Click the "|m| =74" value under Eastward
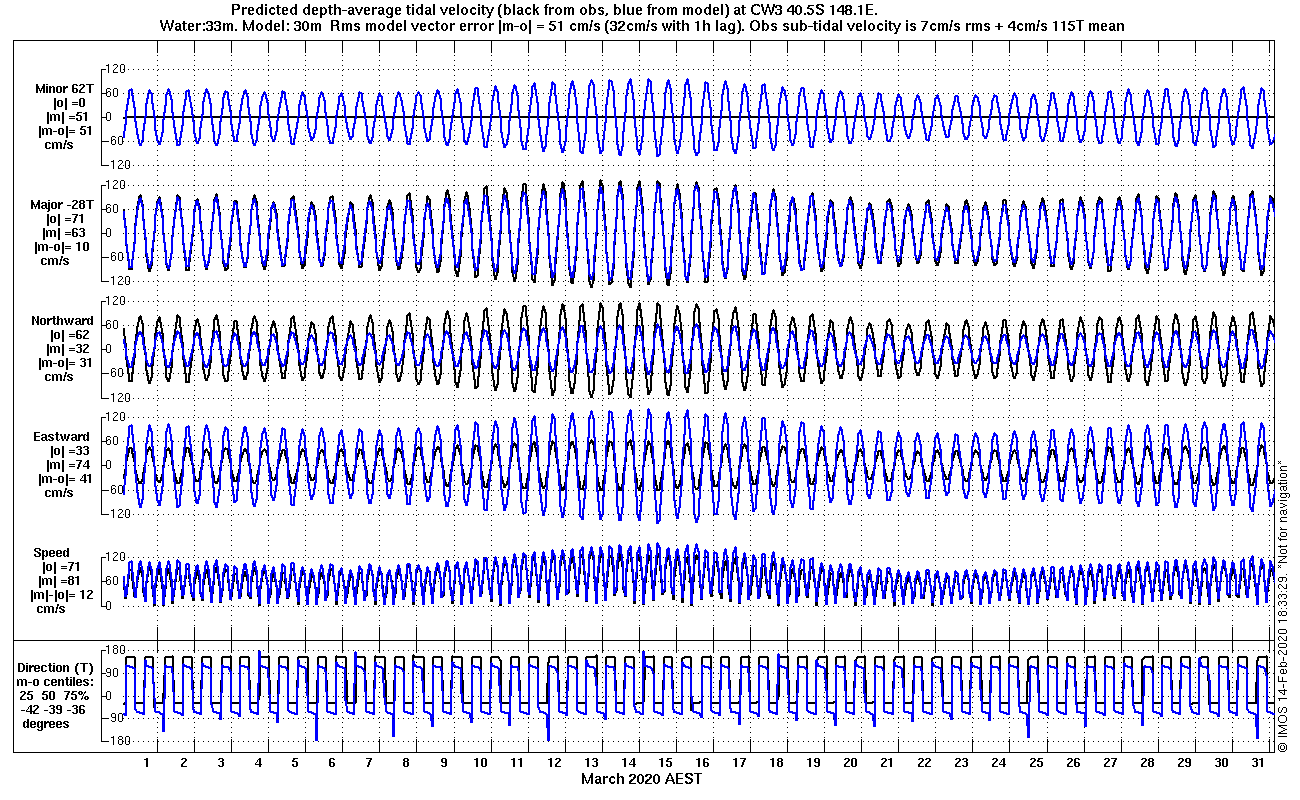Image resolution: width=1300 pixels, height=800 pixels. tap(69, 465)
